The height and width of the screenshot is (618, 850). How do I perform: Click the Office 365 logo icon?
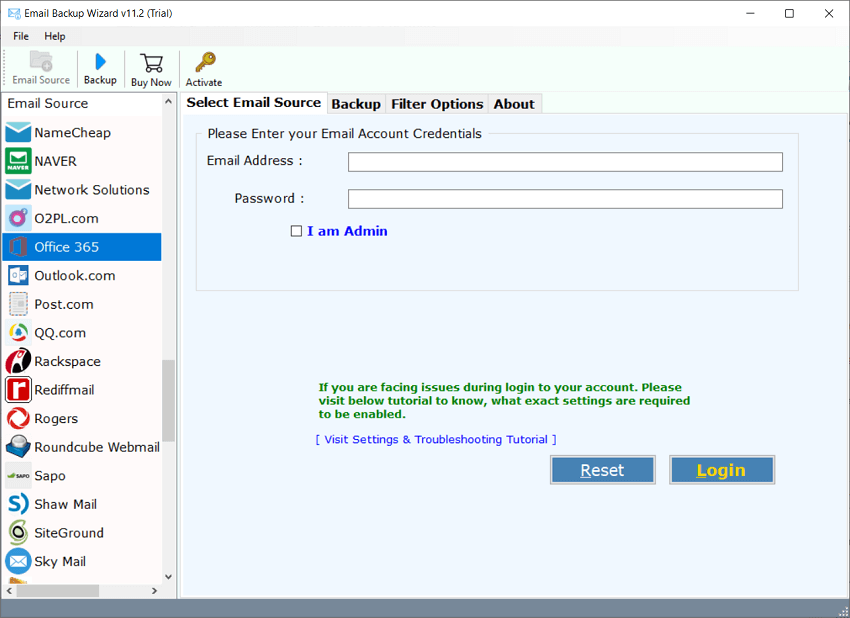pos(18,247)
